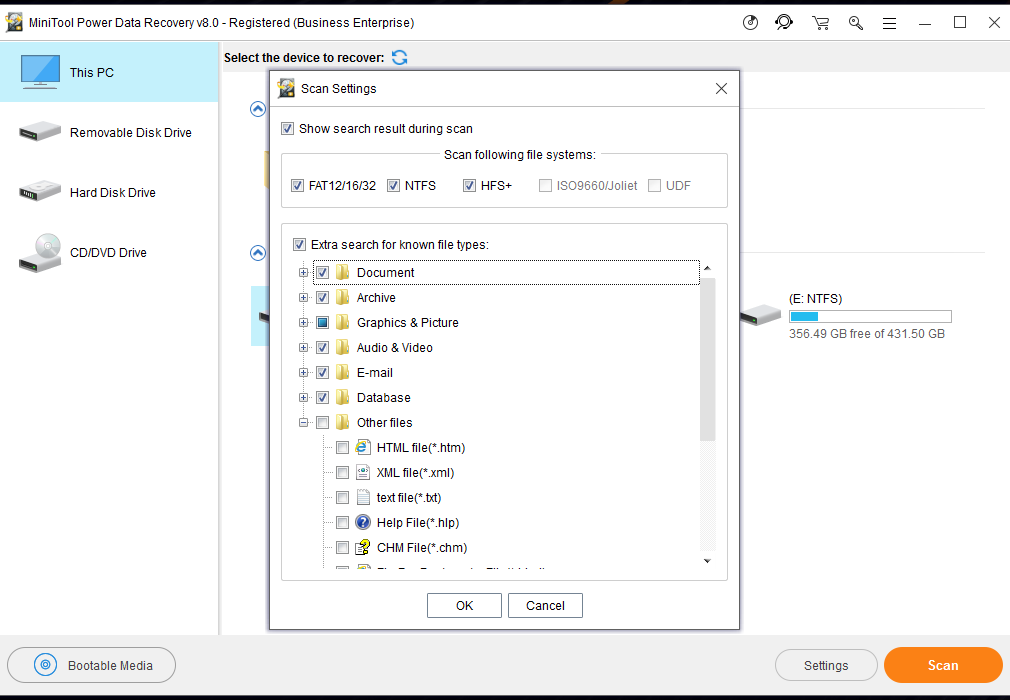This screenshot has height=700, width=1010.
Task: Select This PC in sidebar
Action: pyautogui.click(x=109, y=72)
